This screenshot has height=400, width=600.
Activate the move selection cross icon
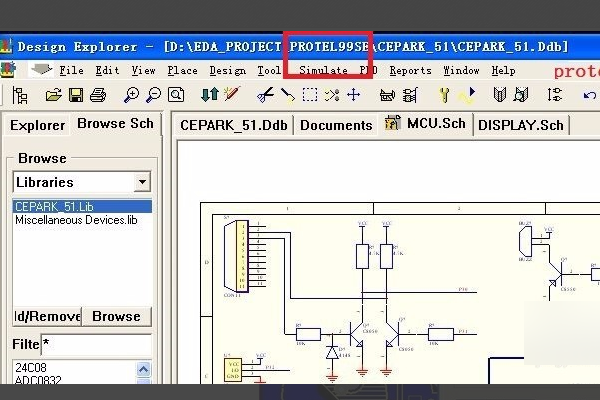[x=354, y=95]
